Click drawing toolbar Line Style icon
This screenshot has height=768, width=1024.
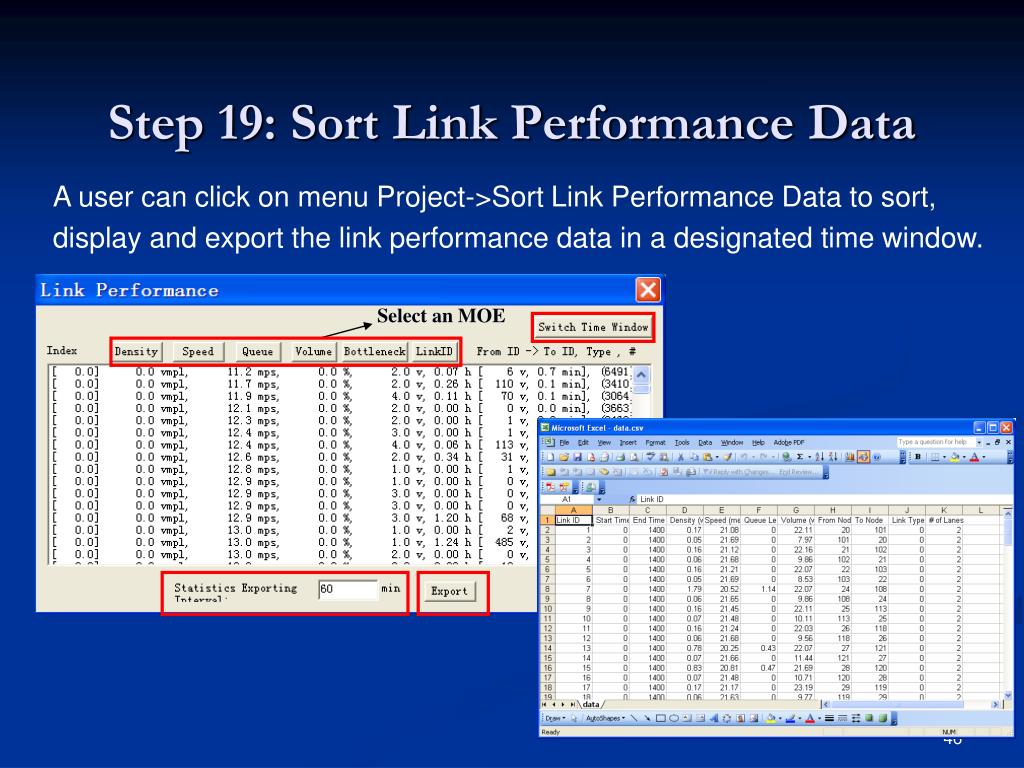(829, 718)
